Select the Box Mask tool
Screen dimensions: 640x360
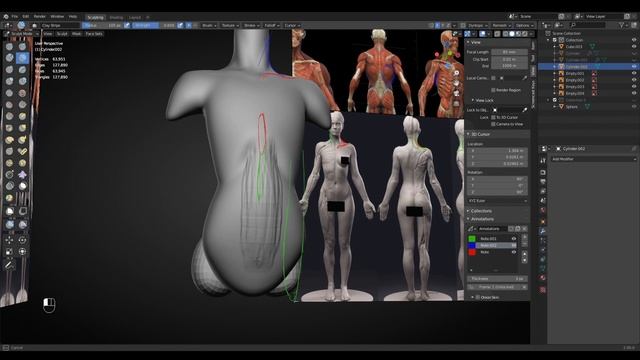9,211
